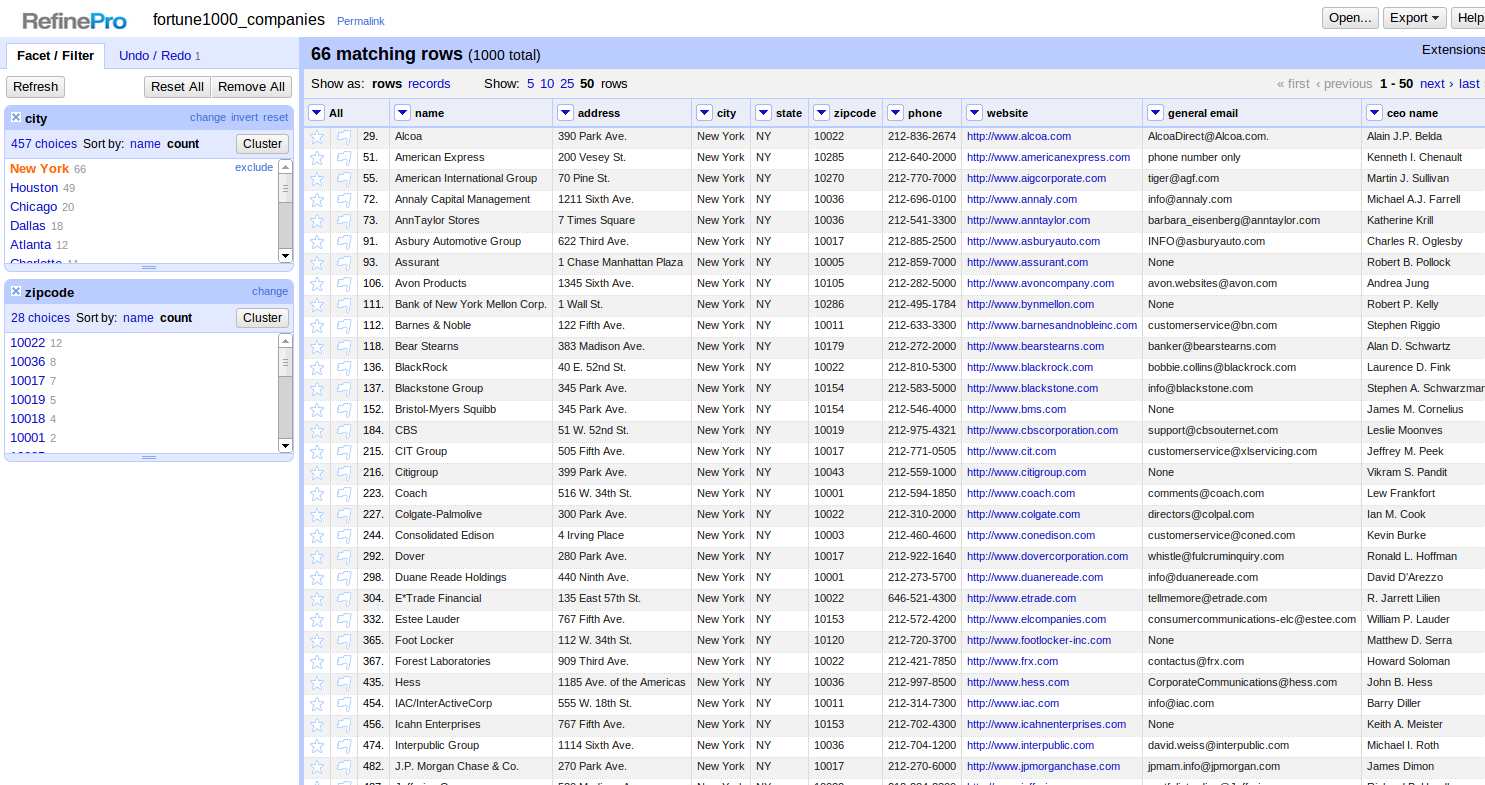The width and height of the screenshot is (1485, 785).
Task: Flag the Barnes & Noble row
Action: (344, 326)
